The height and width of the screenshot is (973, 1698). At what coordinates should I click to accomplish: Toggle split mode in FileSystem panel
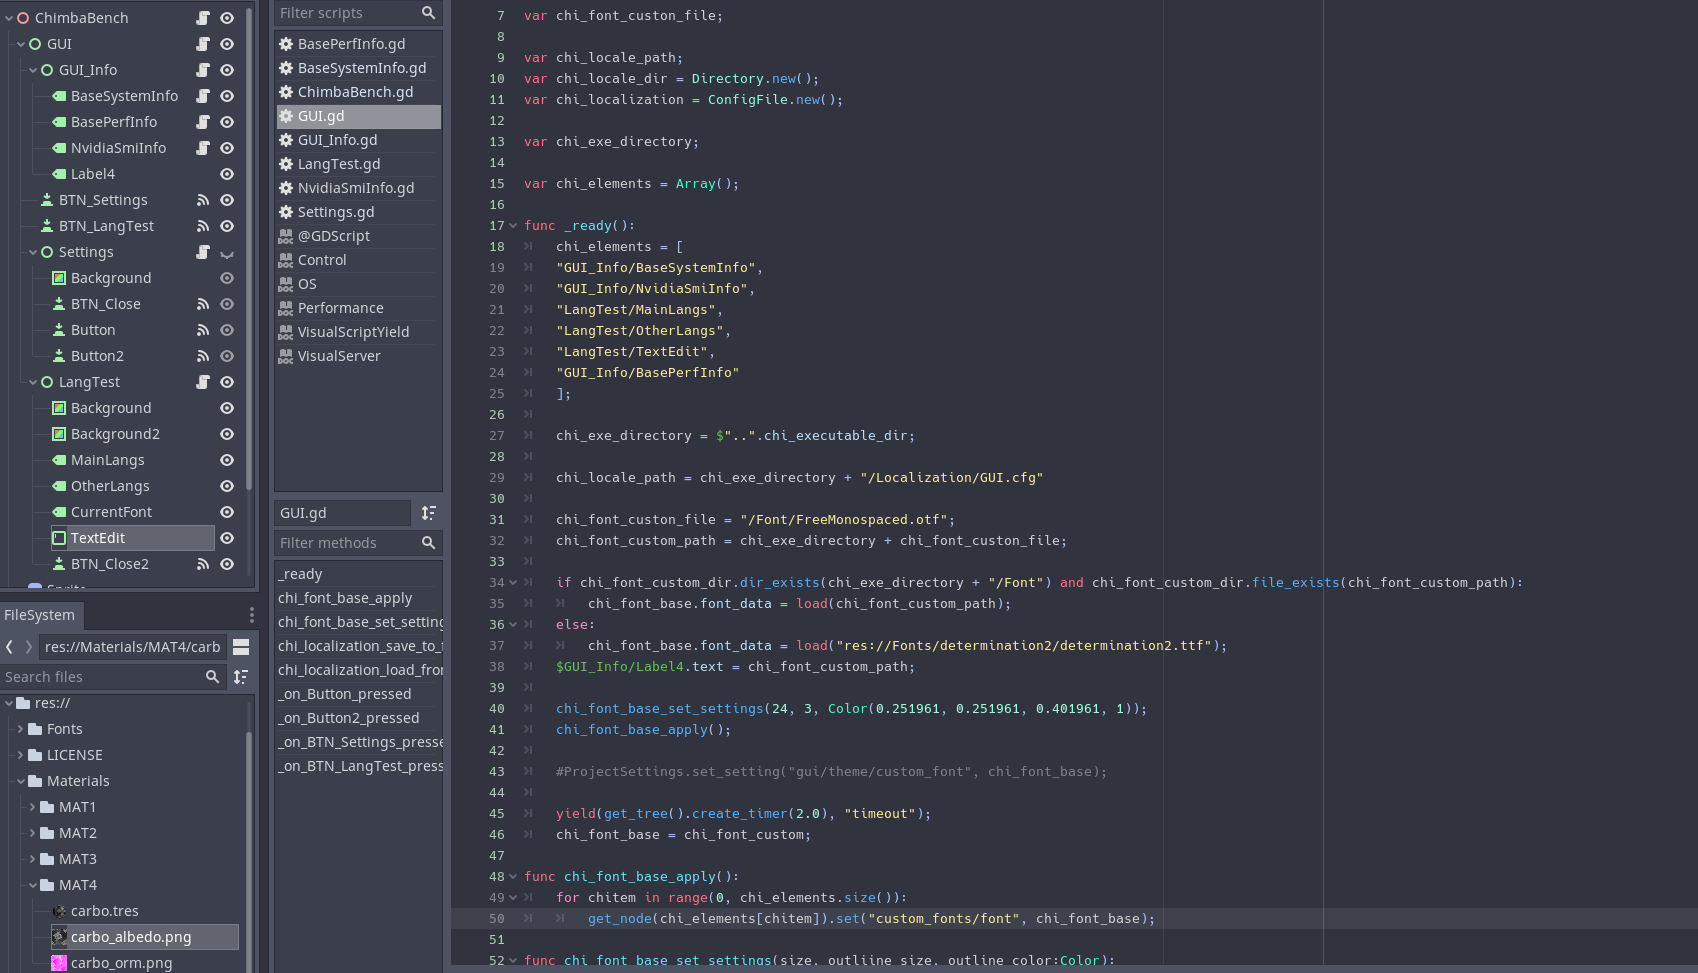point(241,647)
